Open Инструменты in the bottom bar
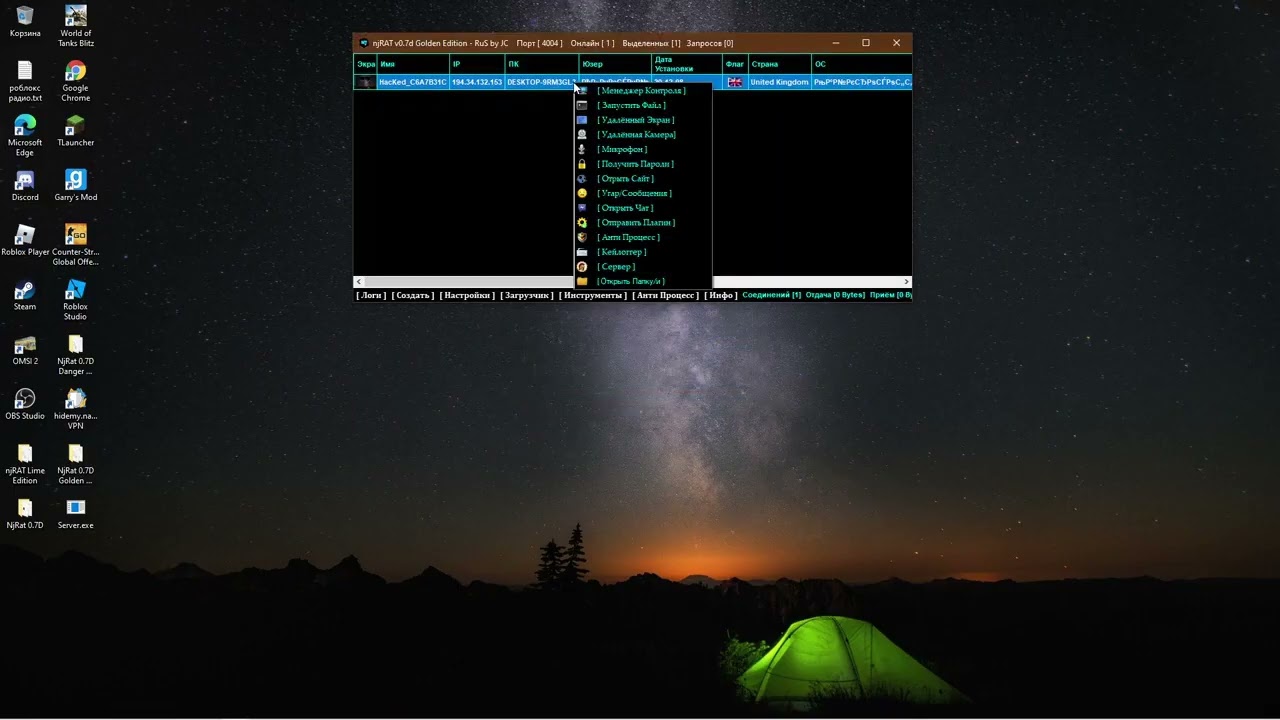Screen dimensions: 1280x720 coord(593,295)
